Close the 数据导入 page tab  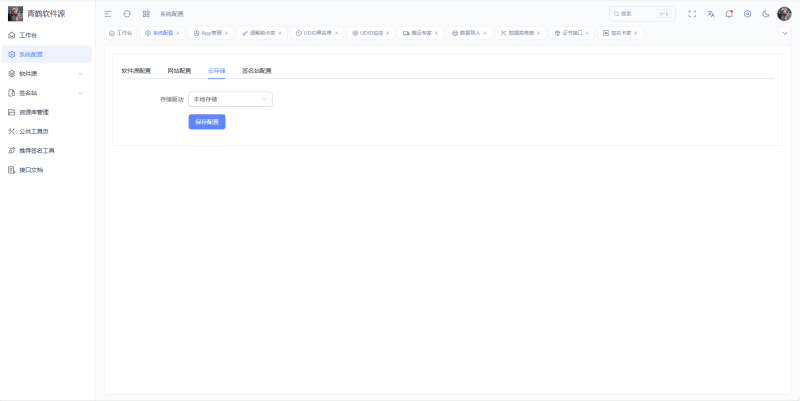click(485, 33)
